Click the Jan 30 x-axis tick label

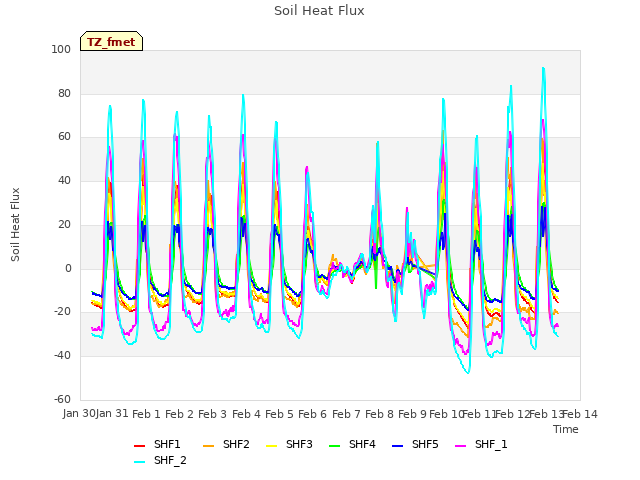(79, 413)
